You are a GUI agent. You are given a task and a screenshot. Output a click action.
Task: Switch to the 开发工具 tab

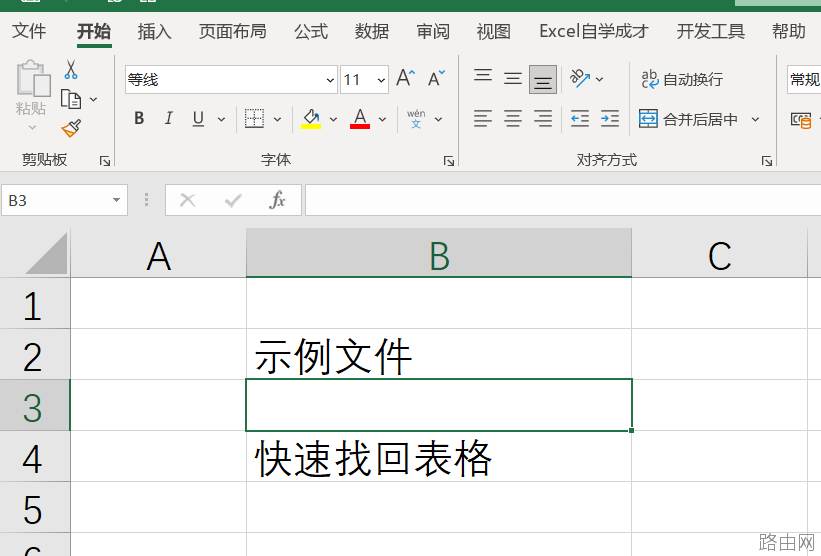[x=711, y=31]
